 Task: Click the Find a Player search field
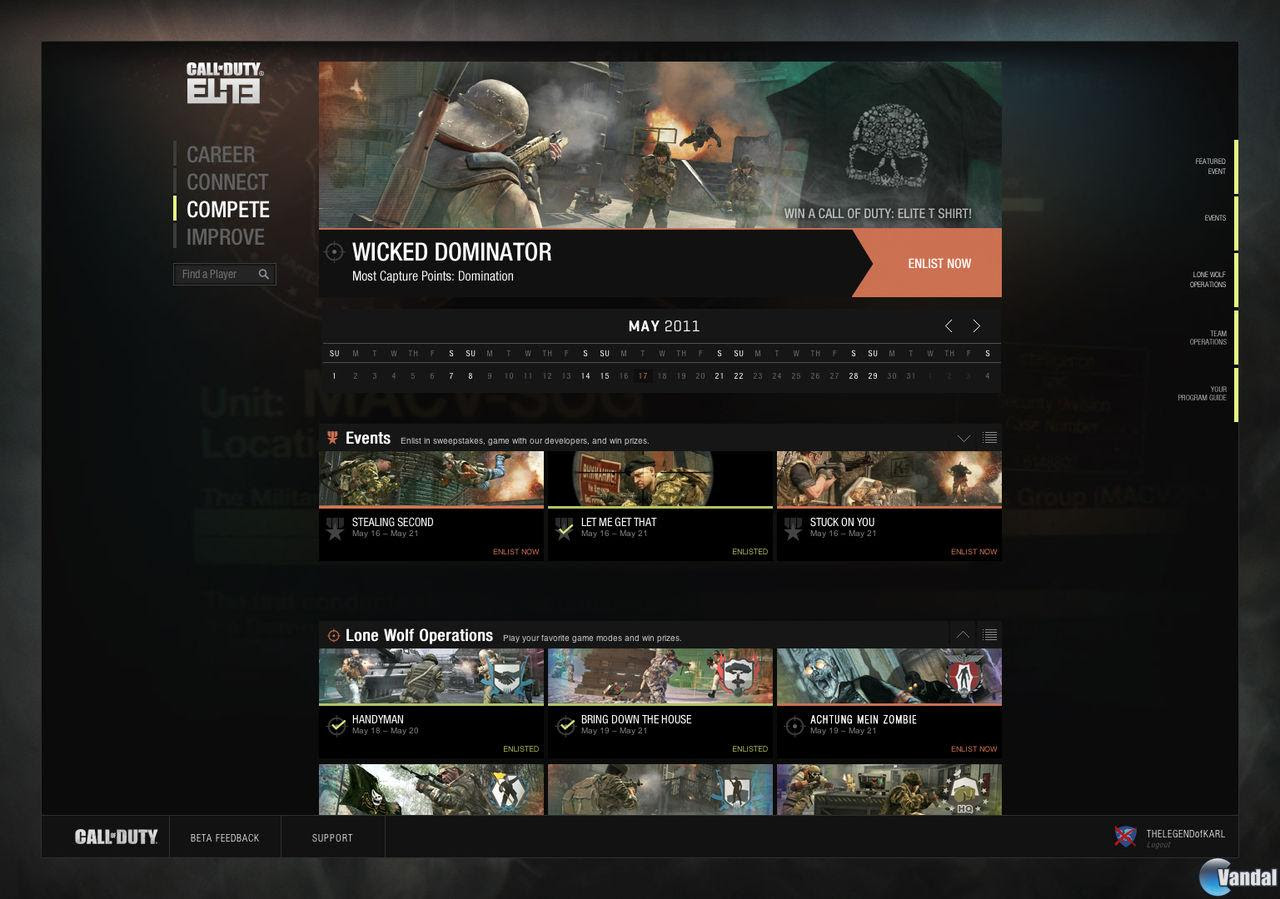(x=225, y=274)
